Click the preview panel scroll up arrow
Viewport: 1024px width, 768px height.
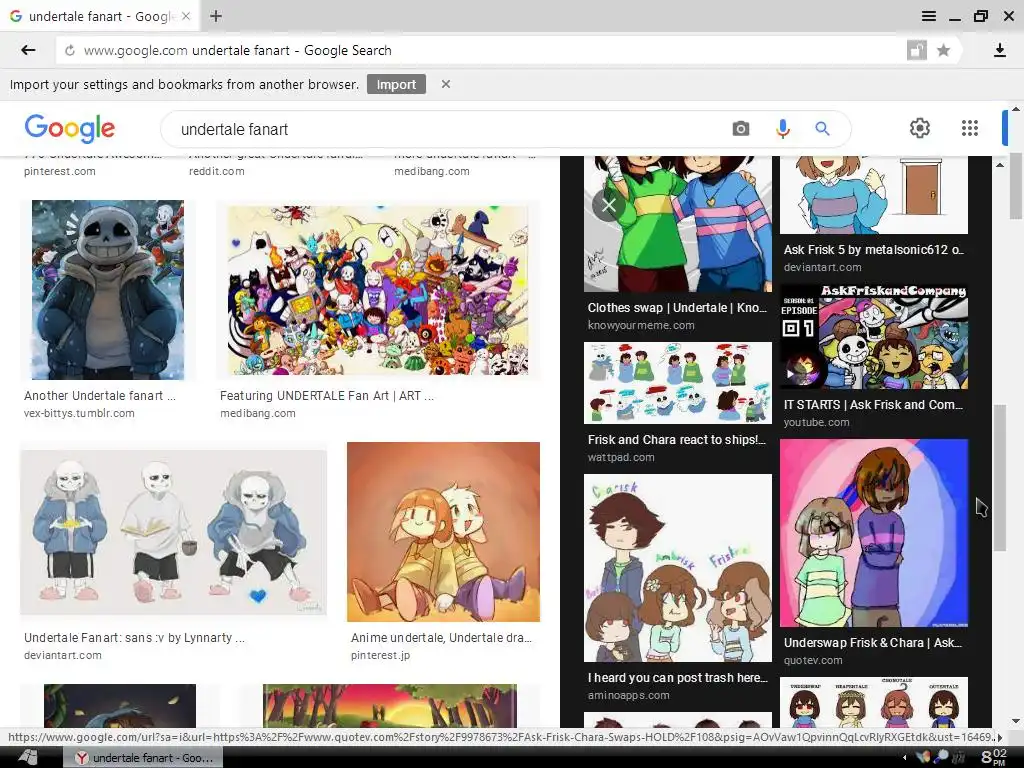1000,165
